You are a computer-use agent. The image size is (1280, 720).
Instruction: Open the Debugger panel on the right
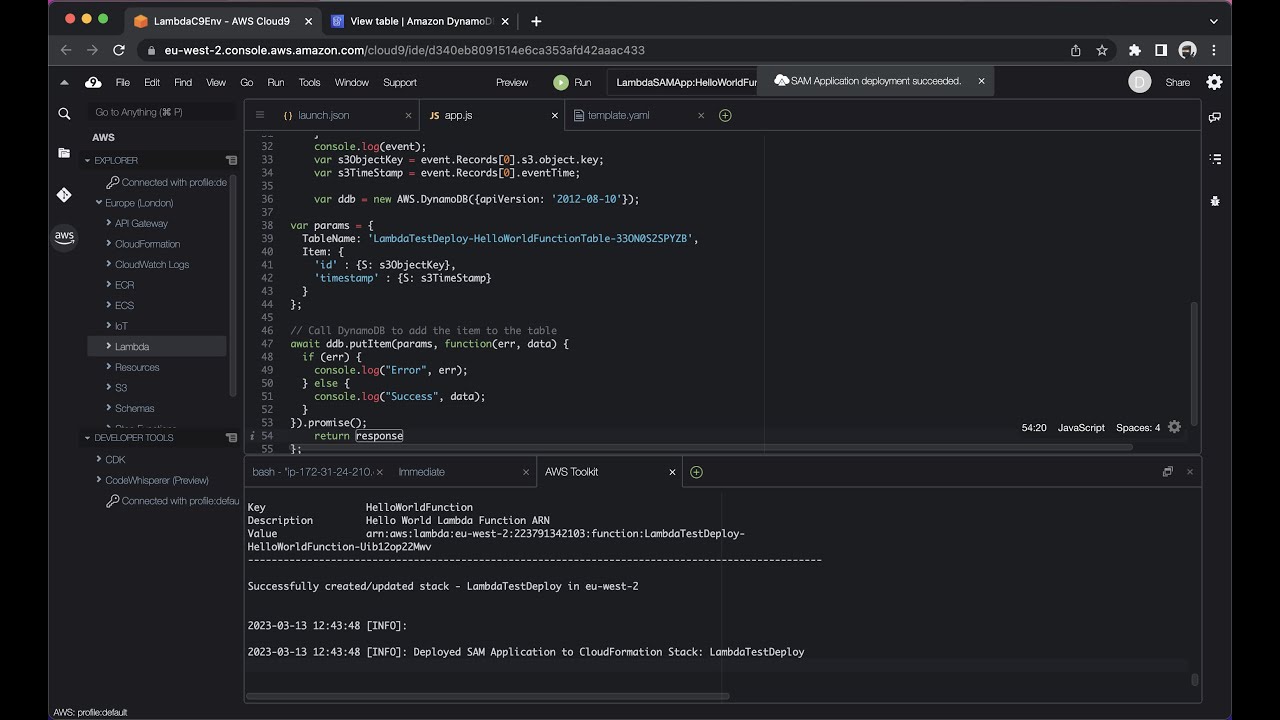[x=1215, y=201]
